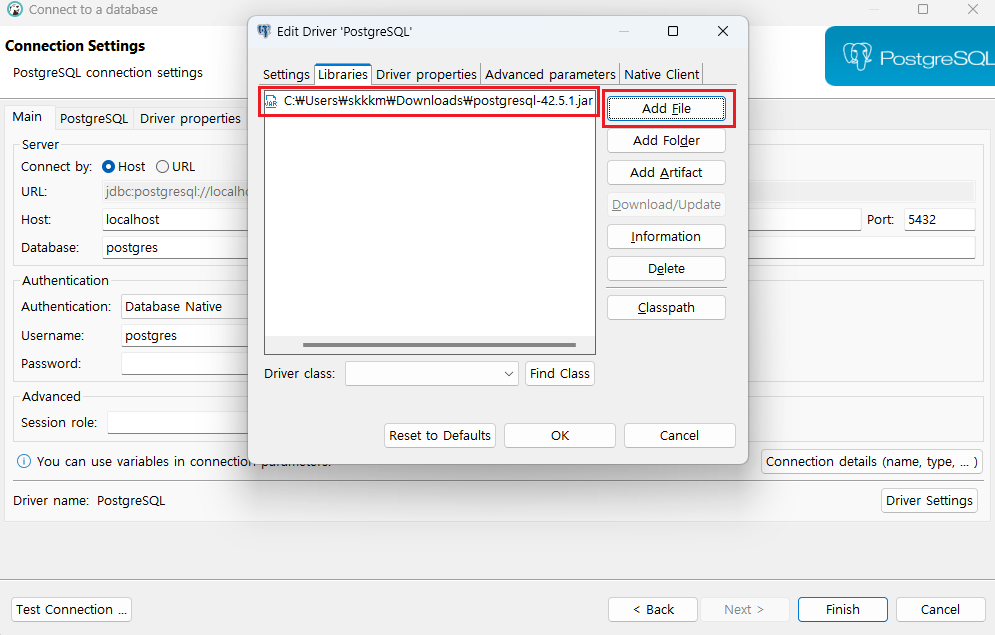This screenshot has height=635, width=995.
Task: Open the Classpath dialog
Action: pyautogui.click(x=666, y=308)
